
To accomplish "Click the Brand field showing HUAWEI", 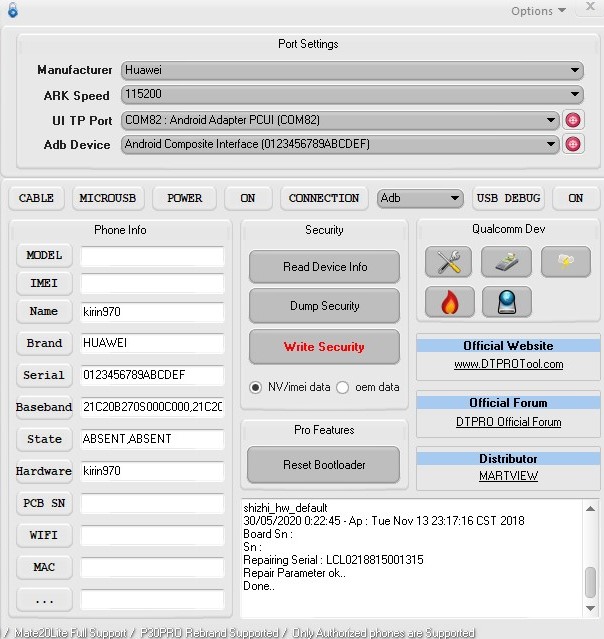I will [152, 344].
